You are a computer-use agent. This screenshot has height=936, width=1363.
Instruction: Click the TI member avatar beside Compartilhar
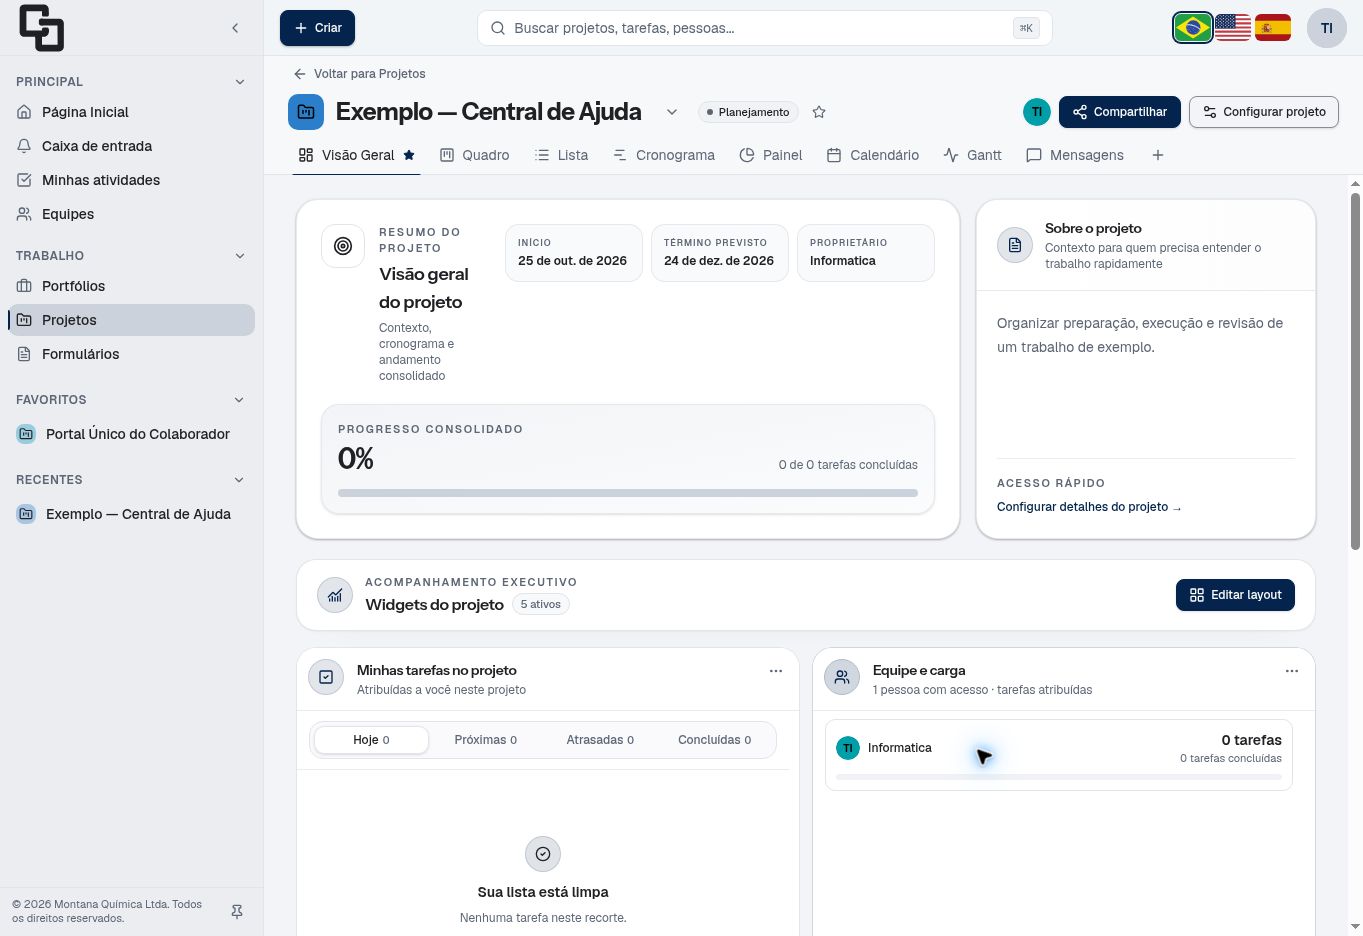(x=1037, y=112)
